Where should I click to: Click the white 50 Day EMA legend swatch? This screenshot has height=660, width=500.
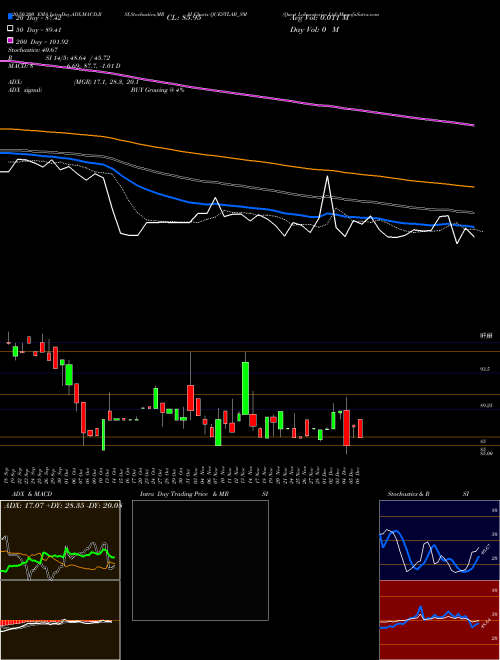click(x=10, y=28)
